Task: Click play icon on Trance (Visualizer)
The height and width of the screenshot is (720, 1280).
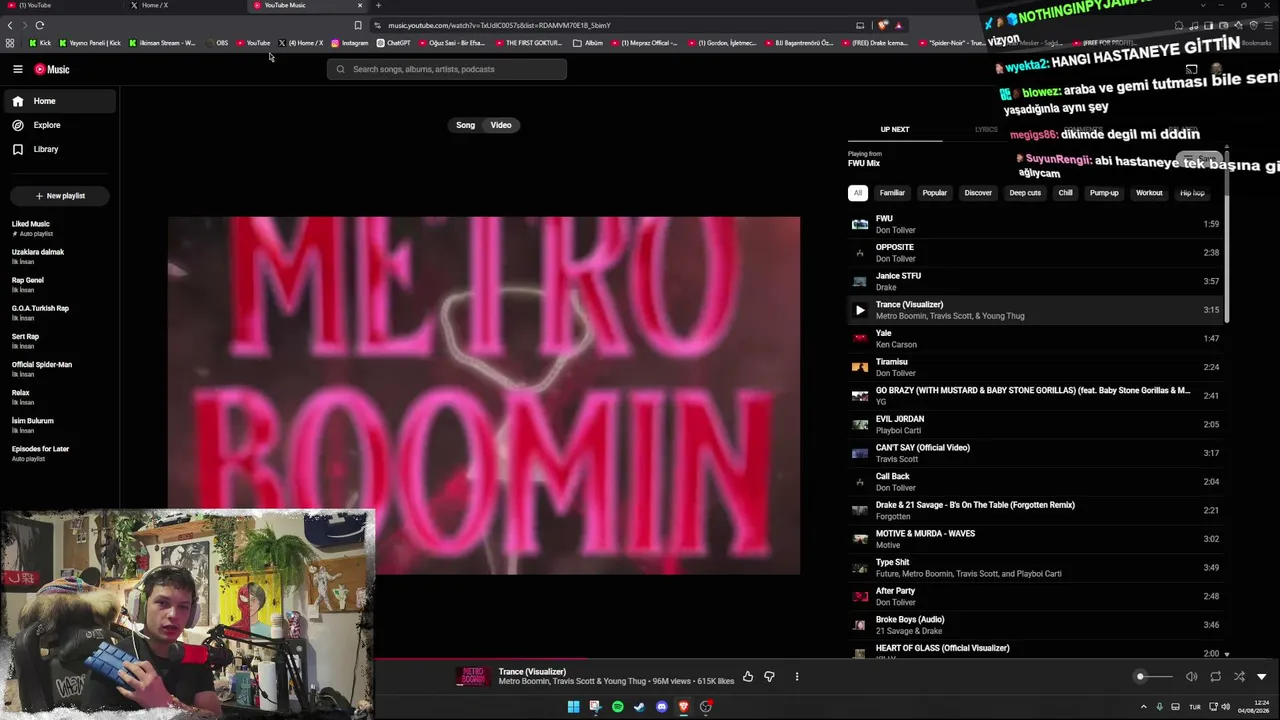Action: tap(860, 310)
